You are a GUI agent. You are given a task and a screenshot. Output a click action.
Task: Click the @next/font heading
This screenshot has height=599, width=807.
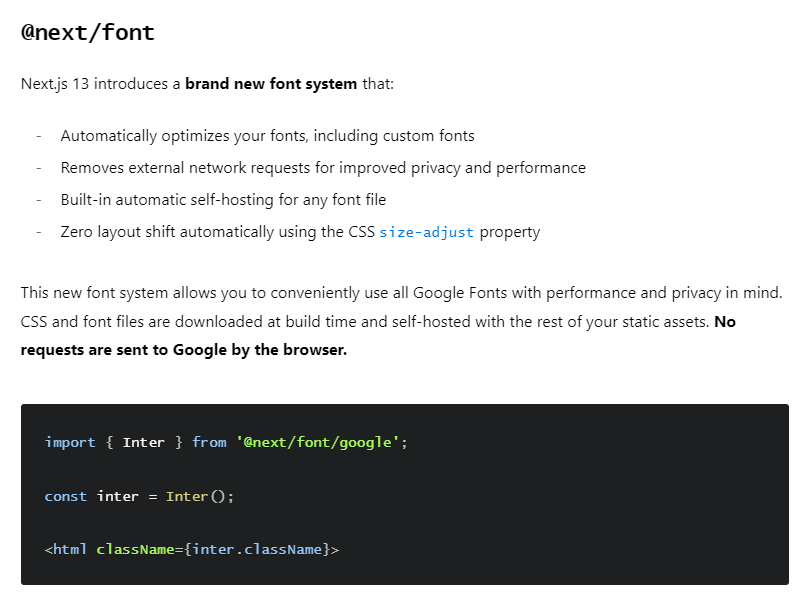coord(87,32)
